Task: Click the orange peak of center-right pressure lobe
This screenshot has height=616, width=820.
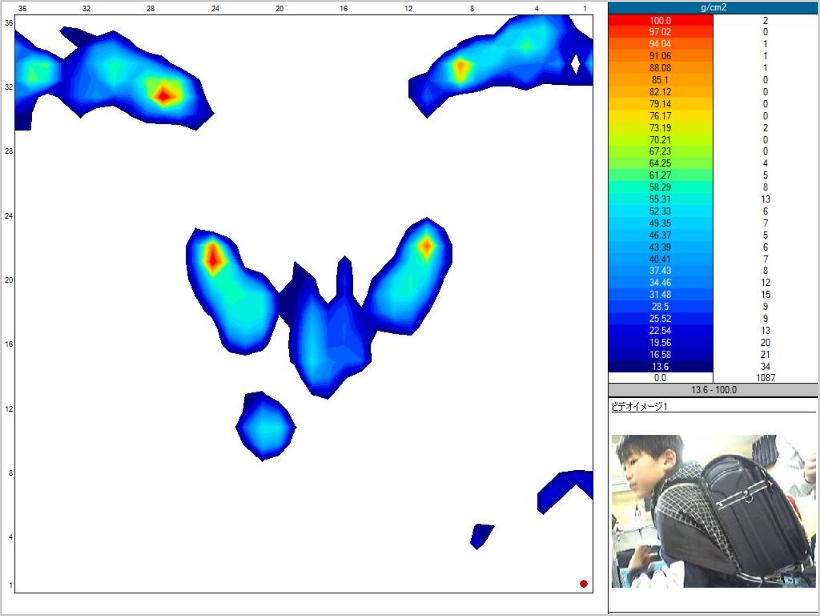Action: [x=426, y=245]
